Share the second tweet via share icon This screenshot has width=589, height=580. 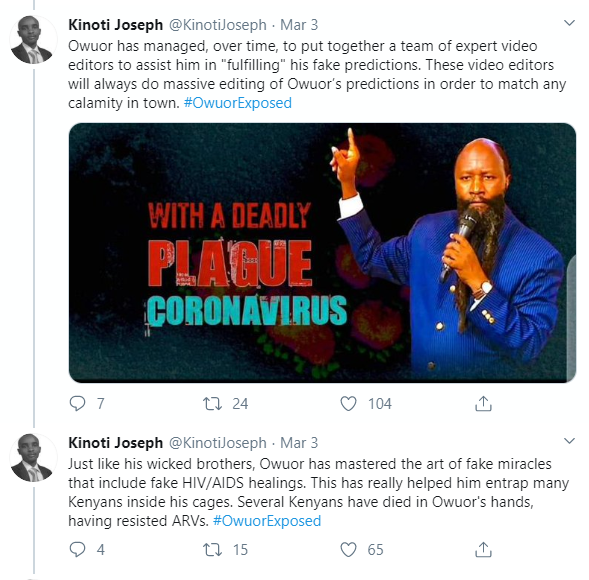(483, 550)
